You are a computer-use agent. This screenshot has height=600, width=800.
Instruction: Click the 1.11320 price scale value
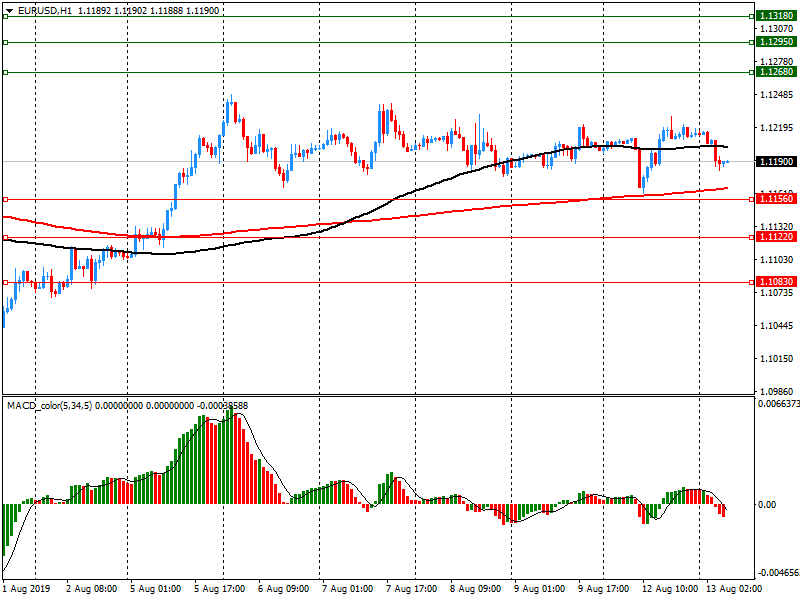777,227
